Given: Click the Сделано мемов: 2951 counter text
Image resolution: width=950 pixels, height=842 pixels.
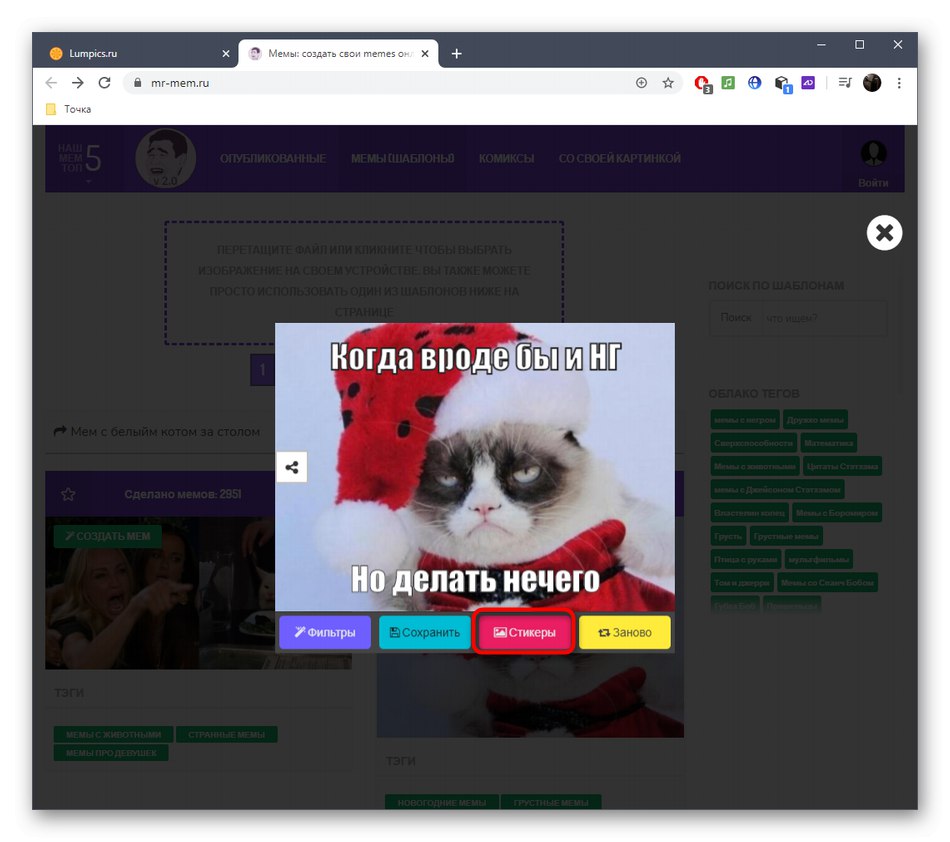Looking at the screenshot, I should click(x=183, y=494).
